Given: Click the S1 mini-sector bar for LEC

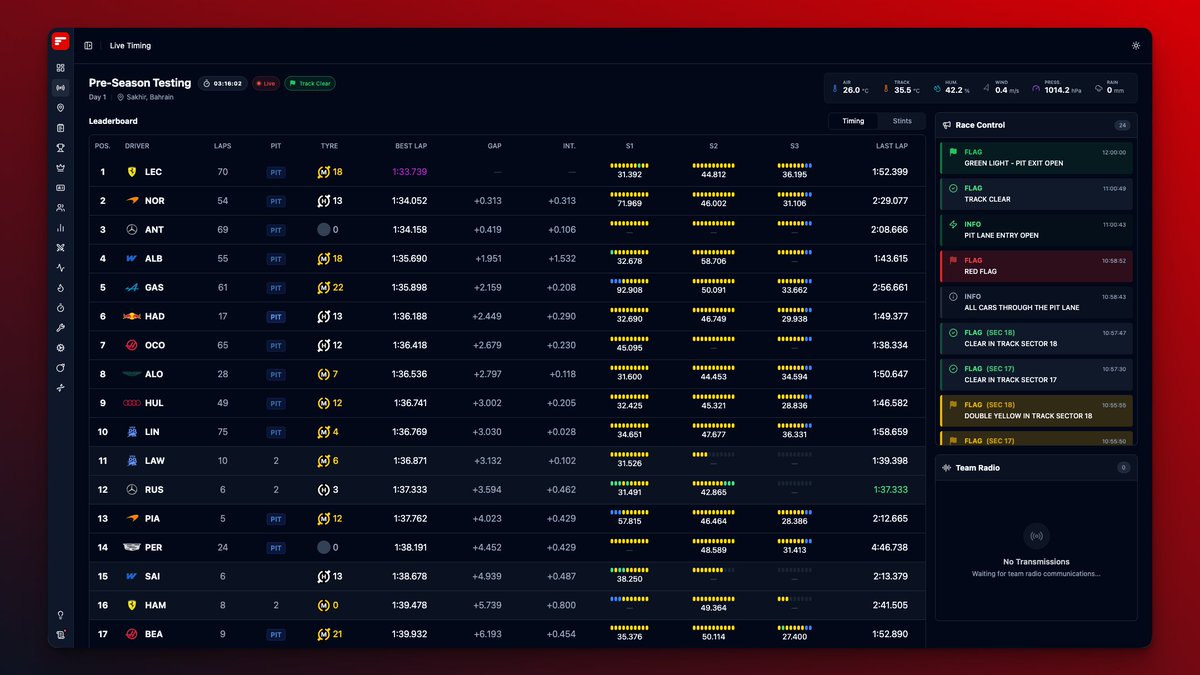Looking at the screenshot, I should coord(629,165).
